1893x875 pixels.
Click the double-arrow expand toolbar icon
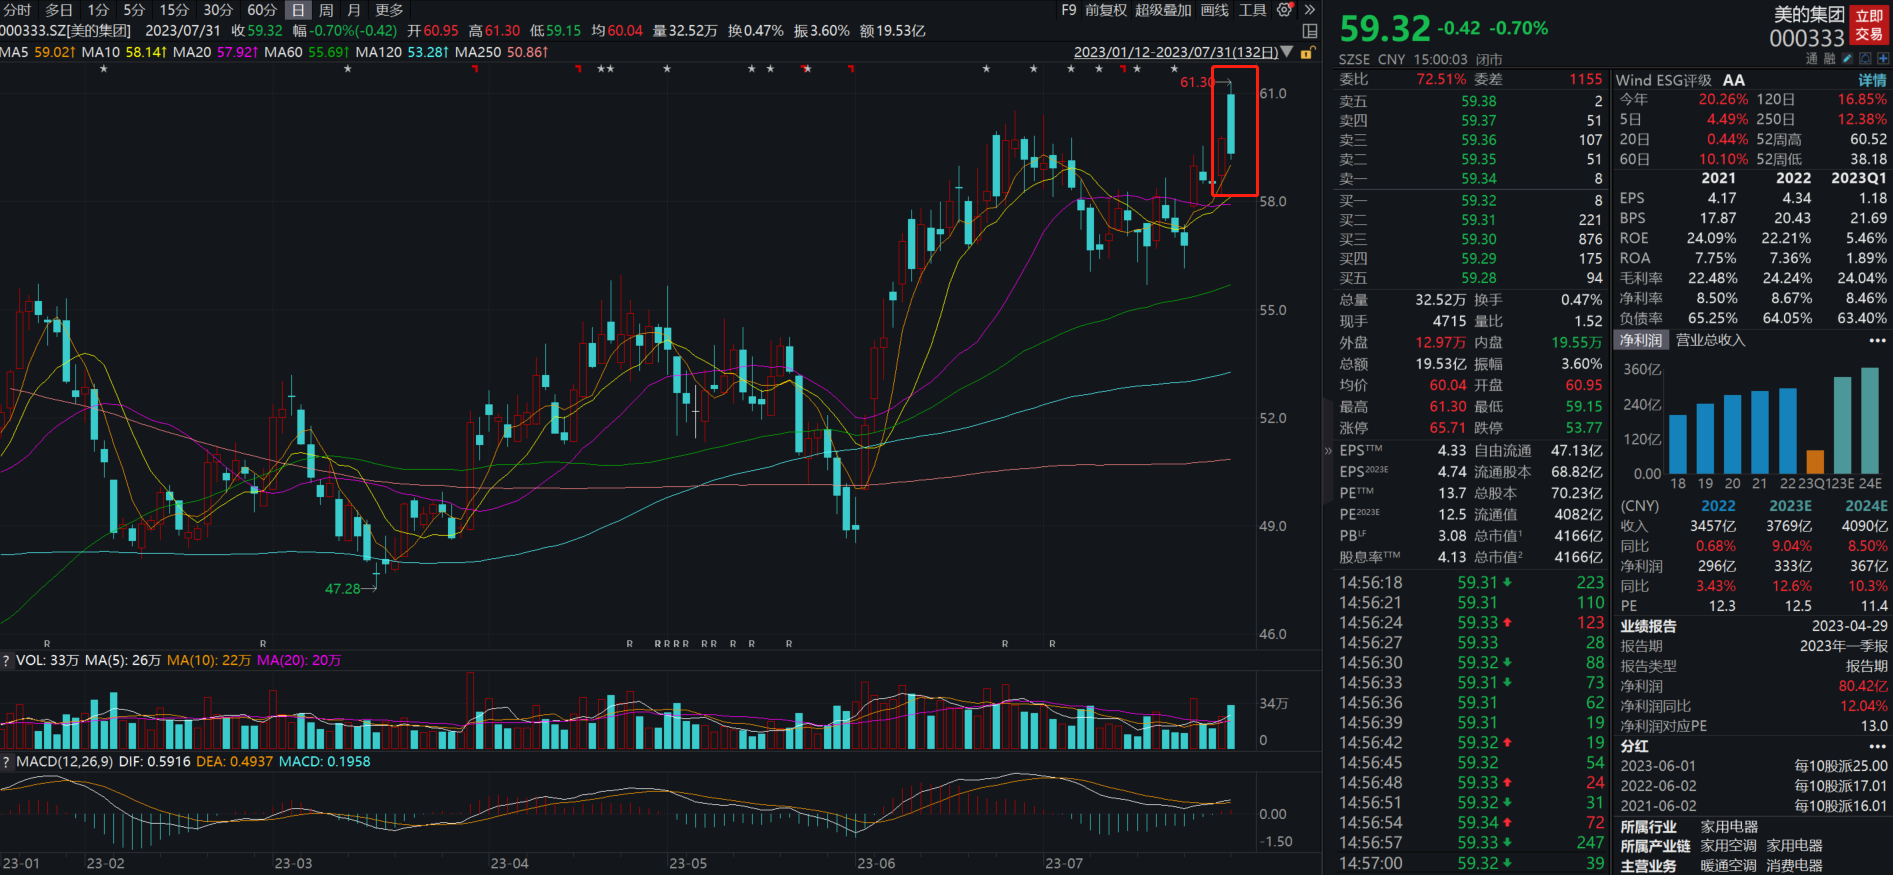tap(1310, 10)
